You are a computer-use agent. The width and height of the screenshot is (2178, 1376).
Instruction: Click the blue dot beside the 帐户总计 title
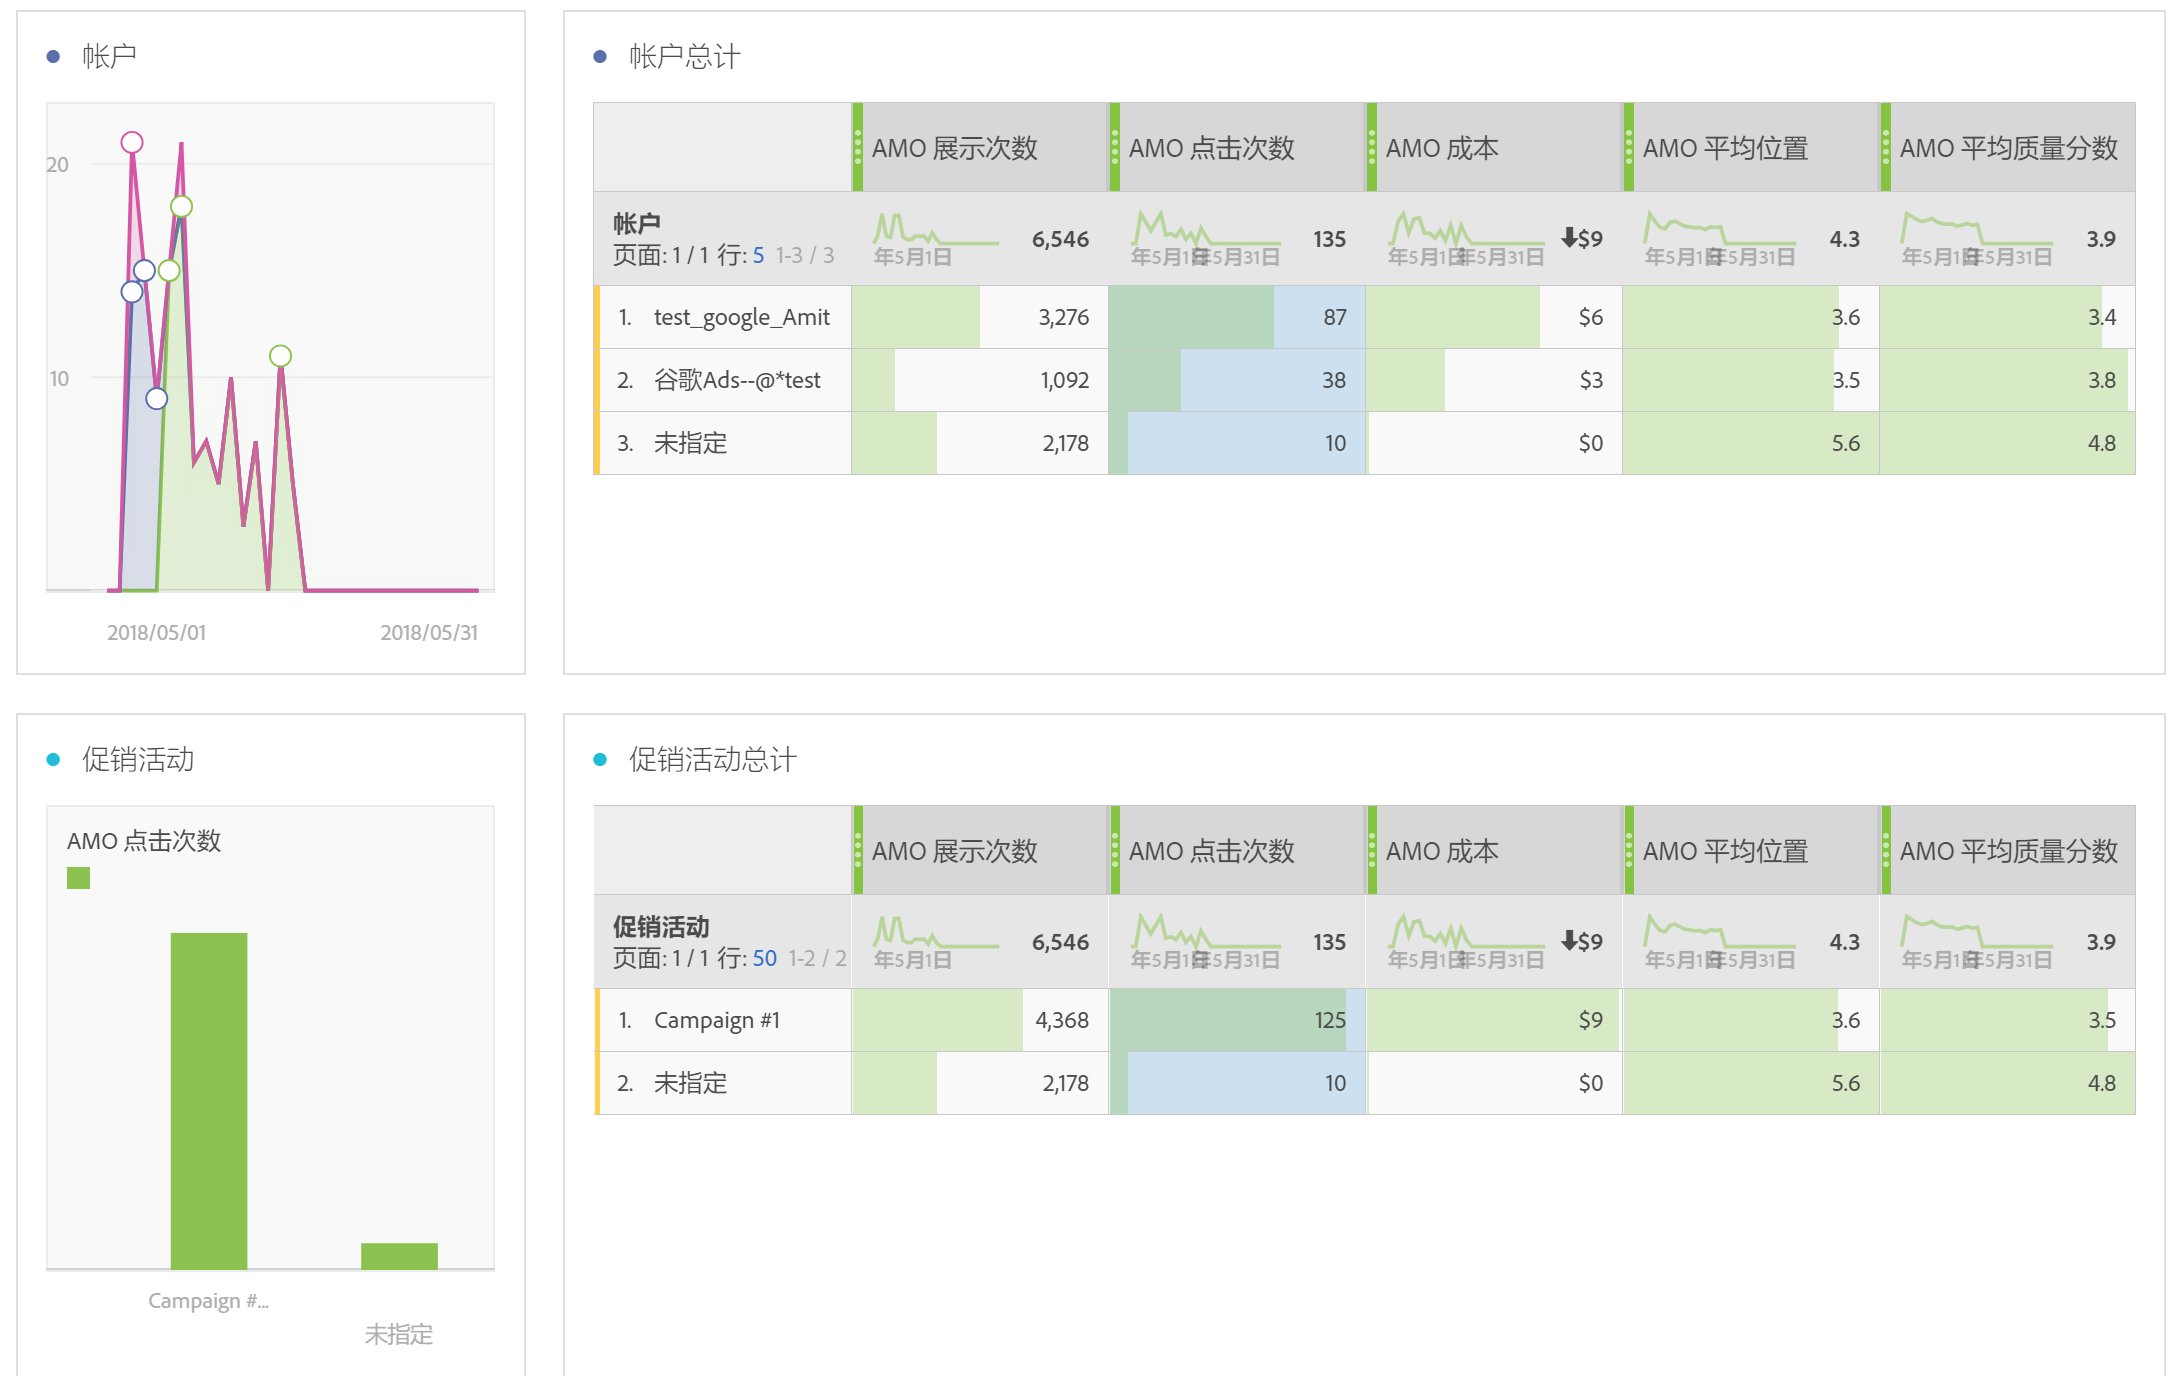(x=600, y=57)
